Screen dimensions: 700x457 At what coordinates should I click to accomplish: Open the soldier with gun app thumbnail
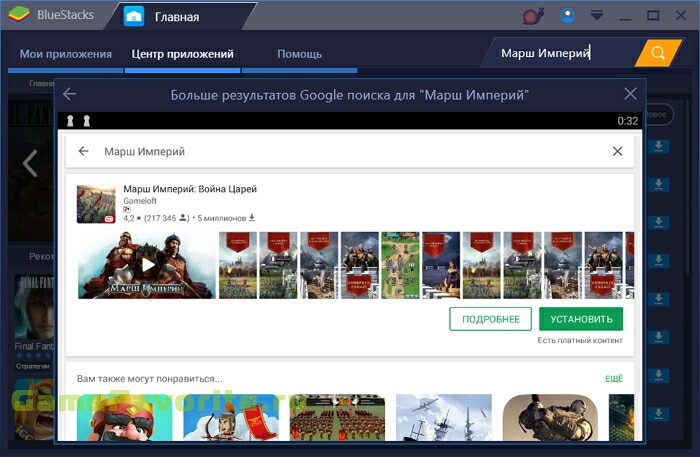tap(550, 417)
